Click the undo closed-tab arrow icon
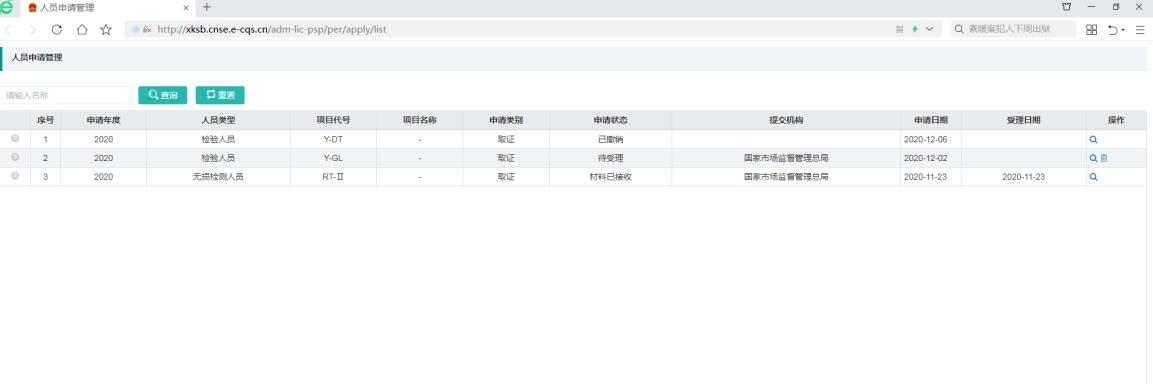 (x=1113, y=29)
